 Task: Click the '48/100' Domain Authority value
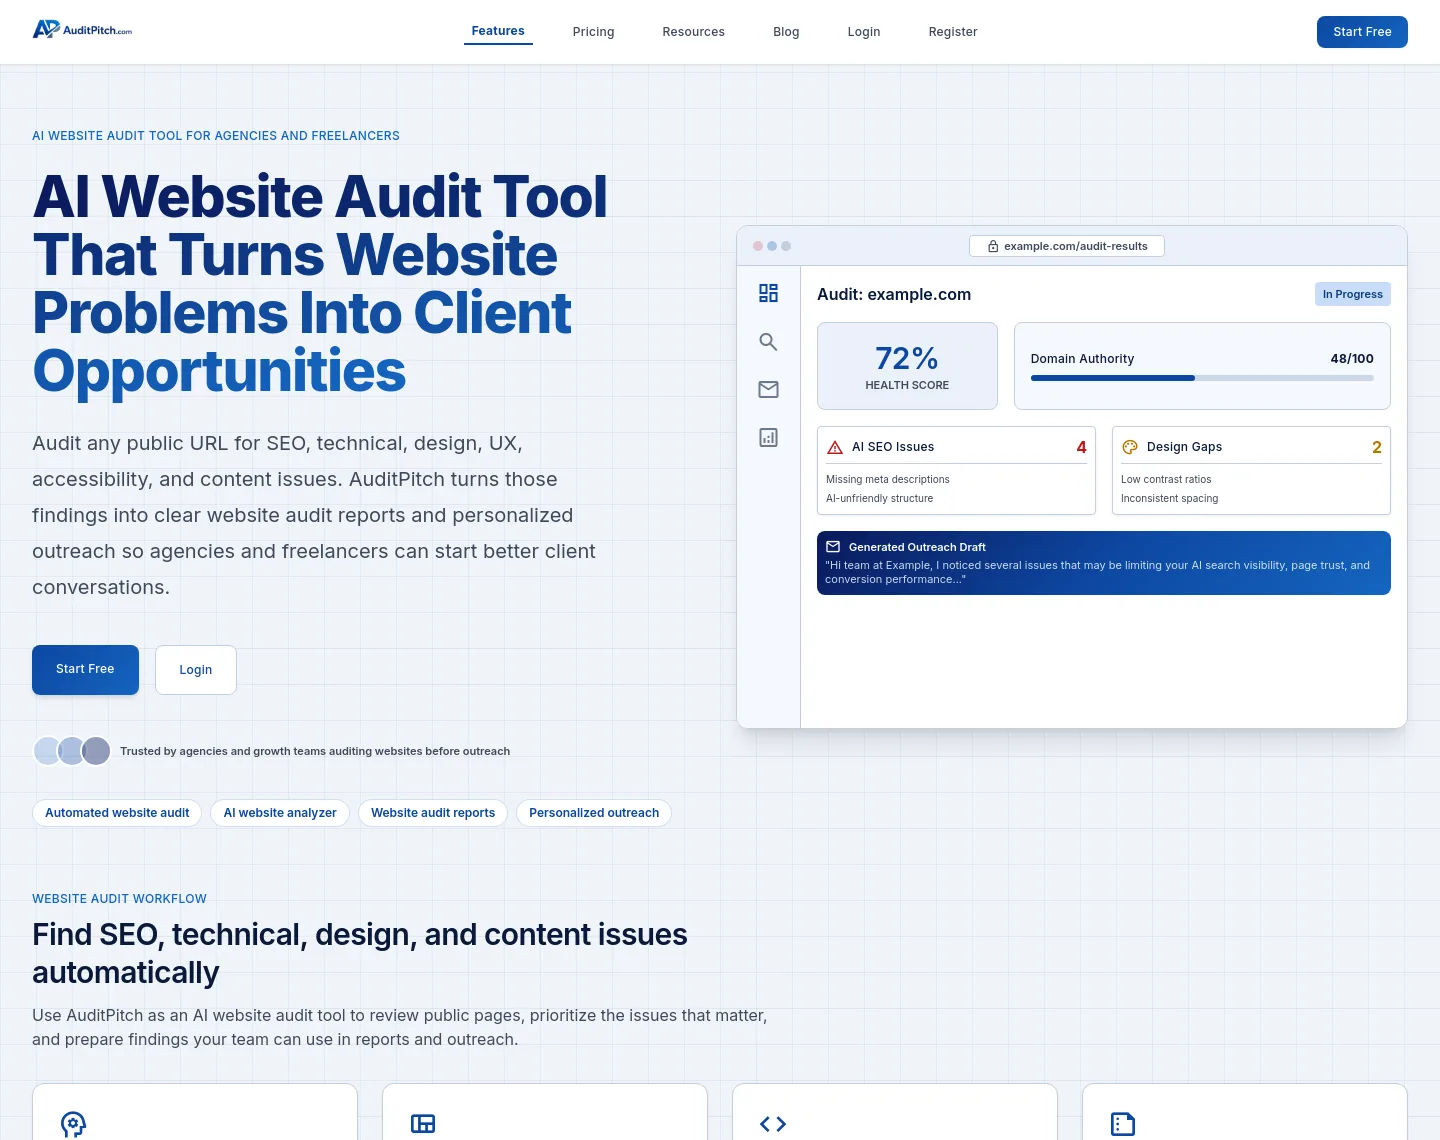(x=1352, y=359)
